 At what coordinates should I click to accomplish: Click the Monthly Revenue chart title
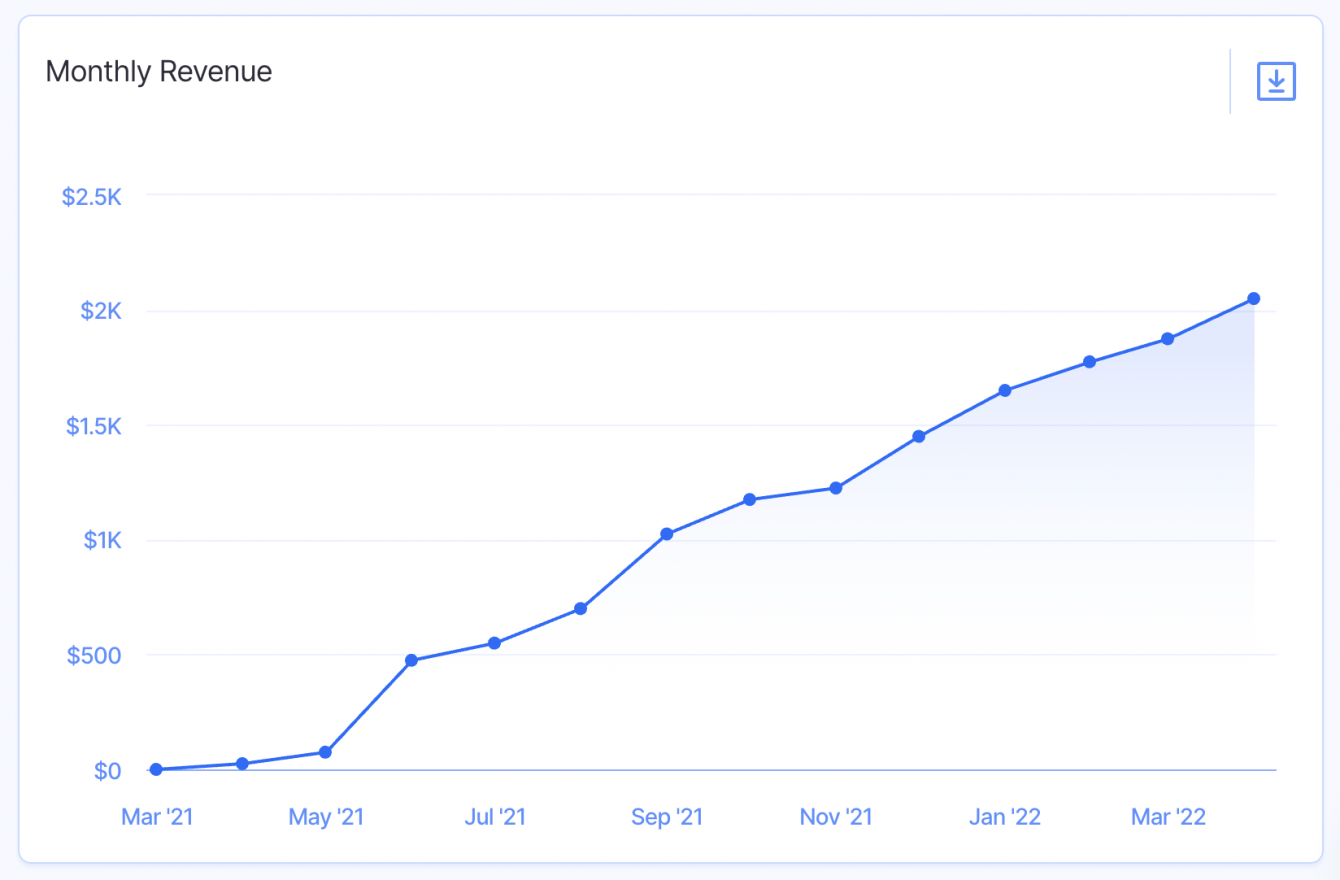[159, 72]
